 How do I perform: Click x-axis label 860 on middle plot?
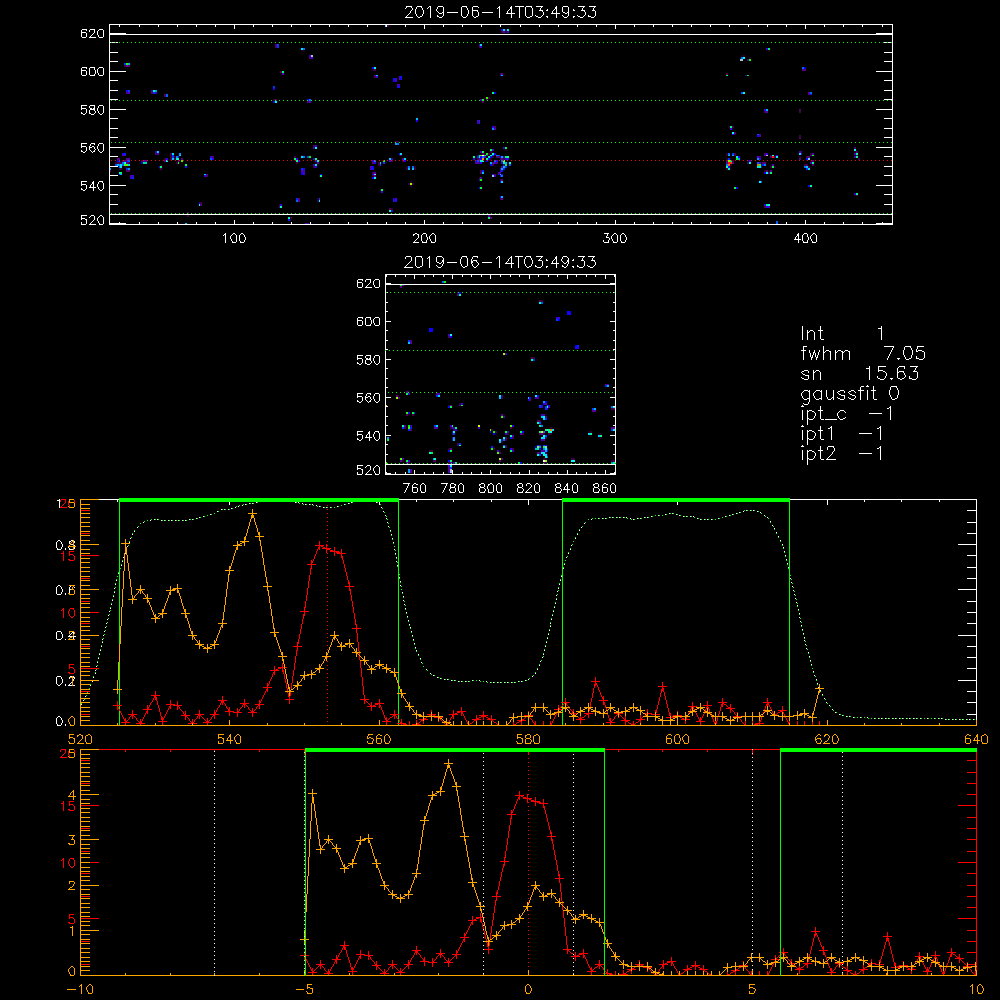click(605, 489)
